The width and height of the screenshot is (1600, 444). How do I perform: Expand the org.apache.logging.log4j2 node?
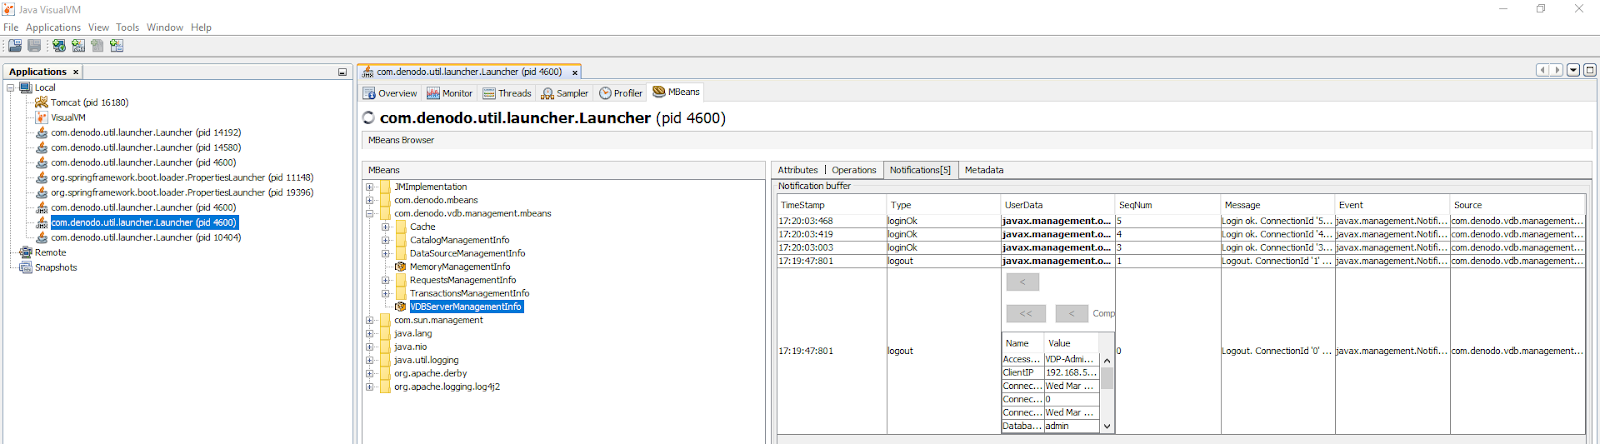point(369,387)
